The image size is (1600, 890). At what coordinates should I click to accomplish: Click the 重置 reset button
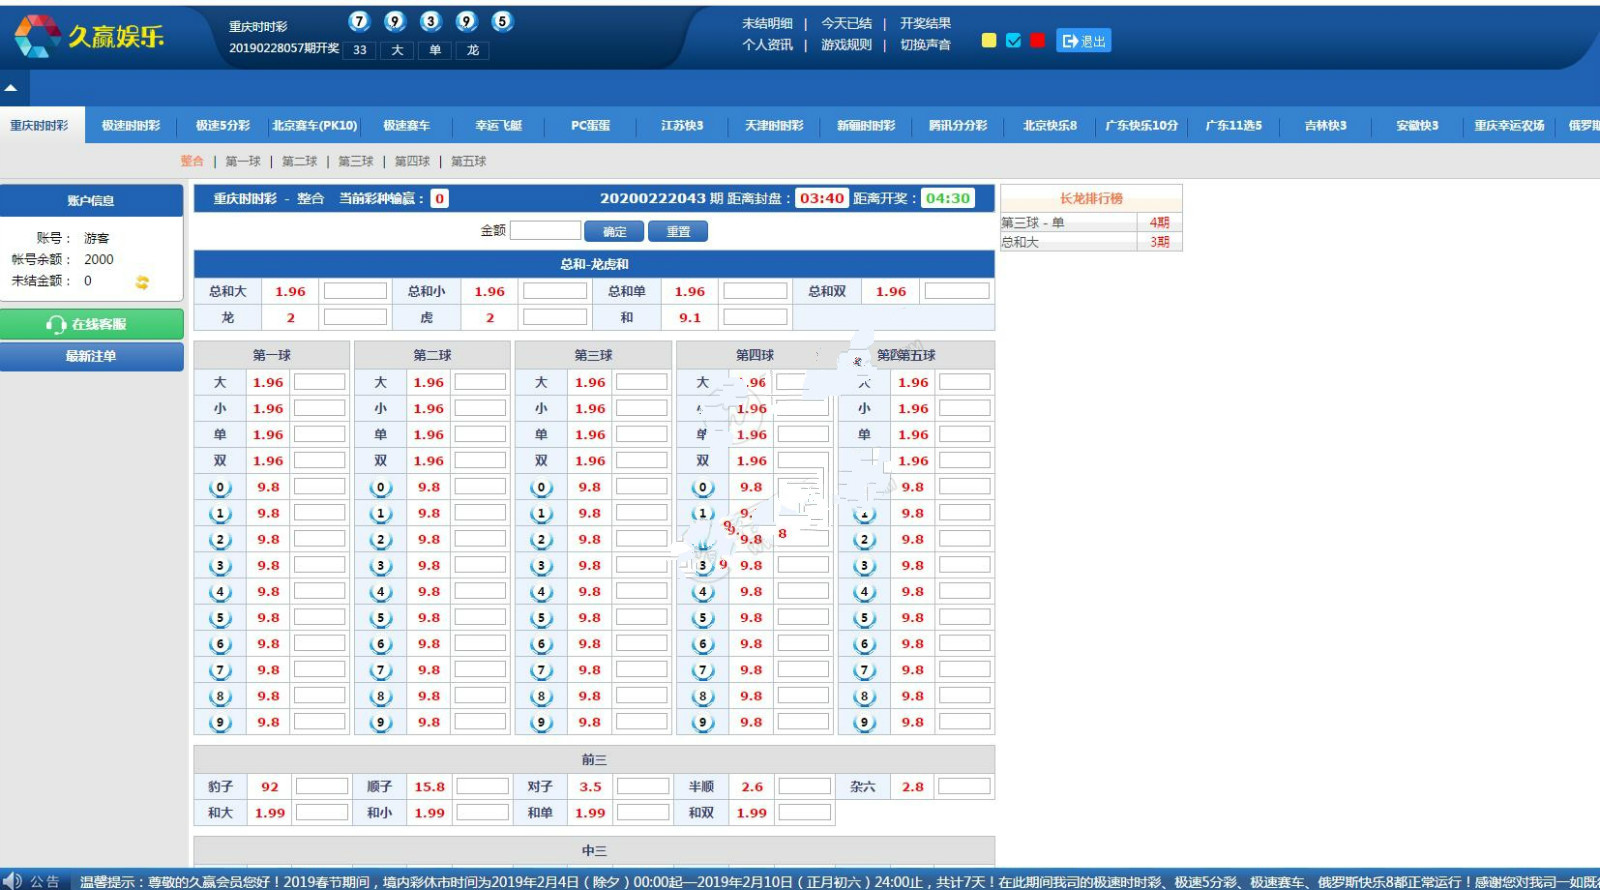click(x=678, y=231)
